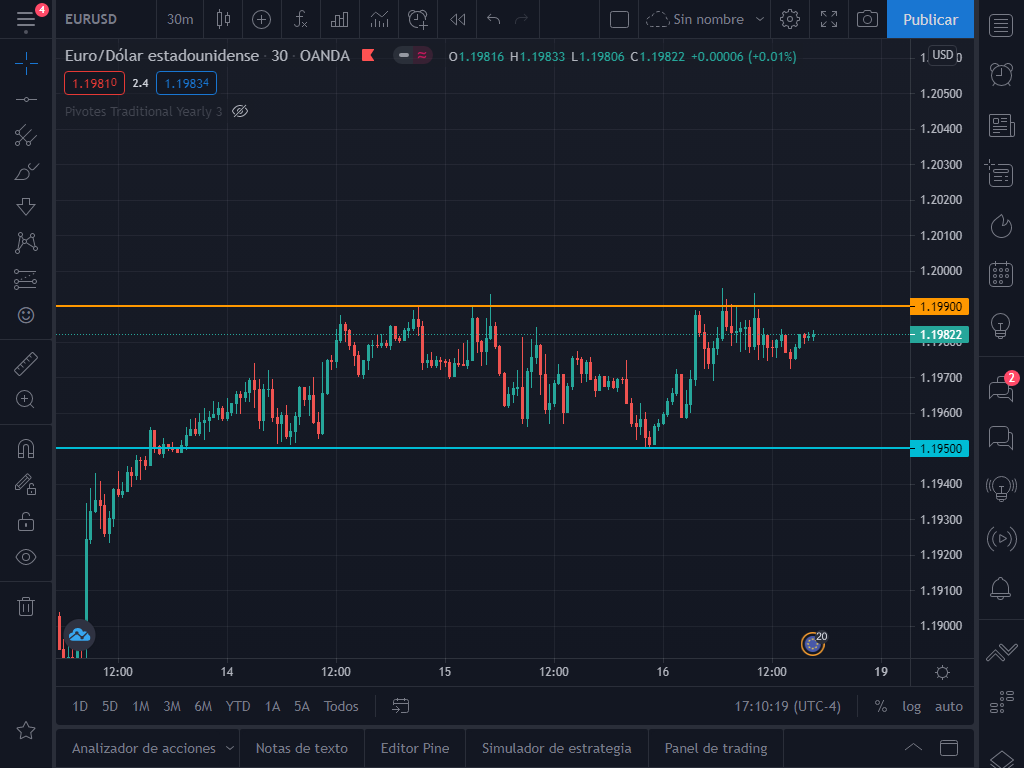Viewport: 1024px width, 768px height.
Task: Select the 6M time range
Action: tap(203, 706)
